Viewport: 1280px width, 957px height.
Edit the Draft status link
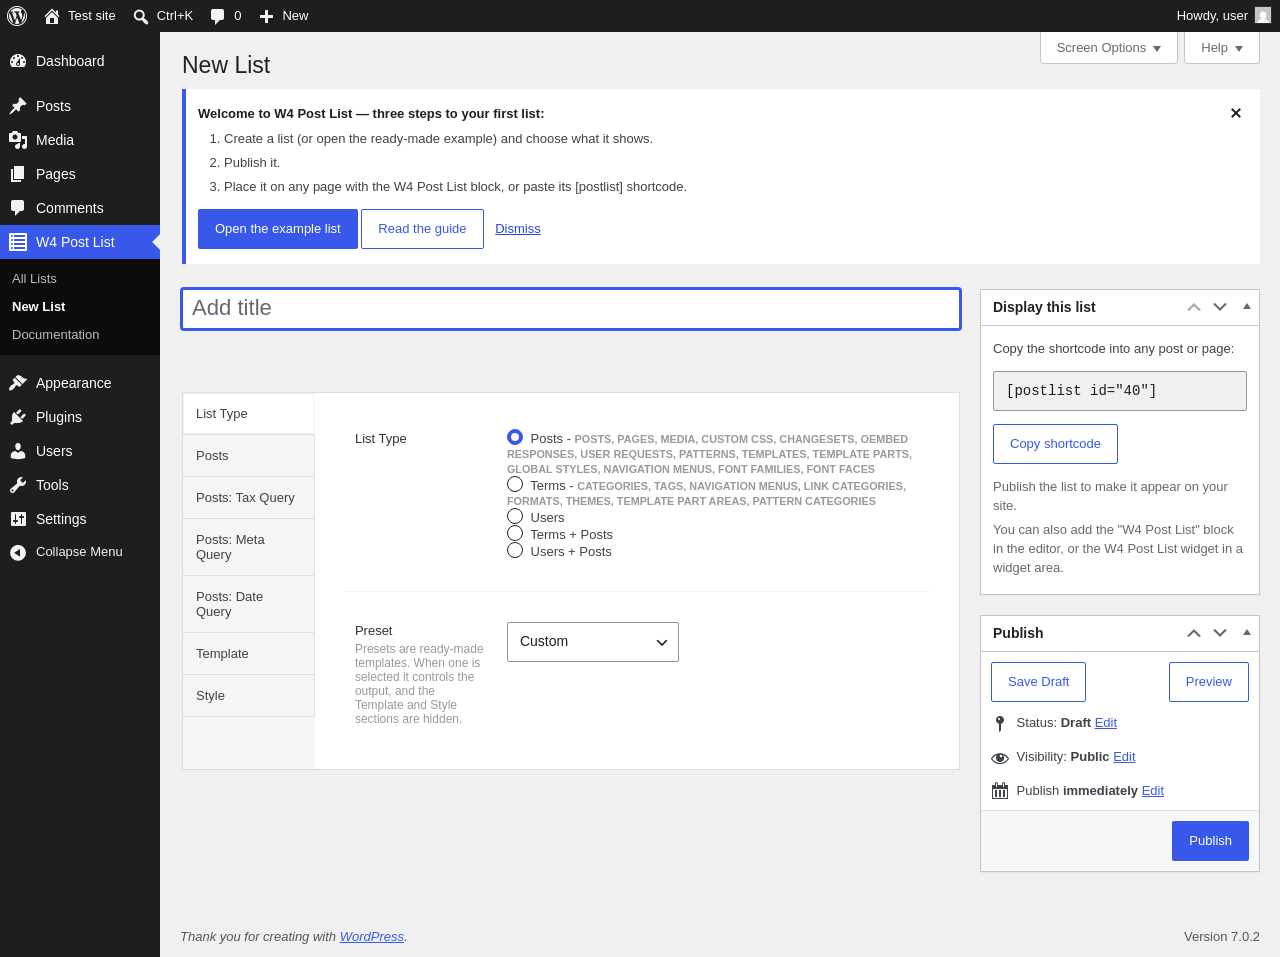1106,723
